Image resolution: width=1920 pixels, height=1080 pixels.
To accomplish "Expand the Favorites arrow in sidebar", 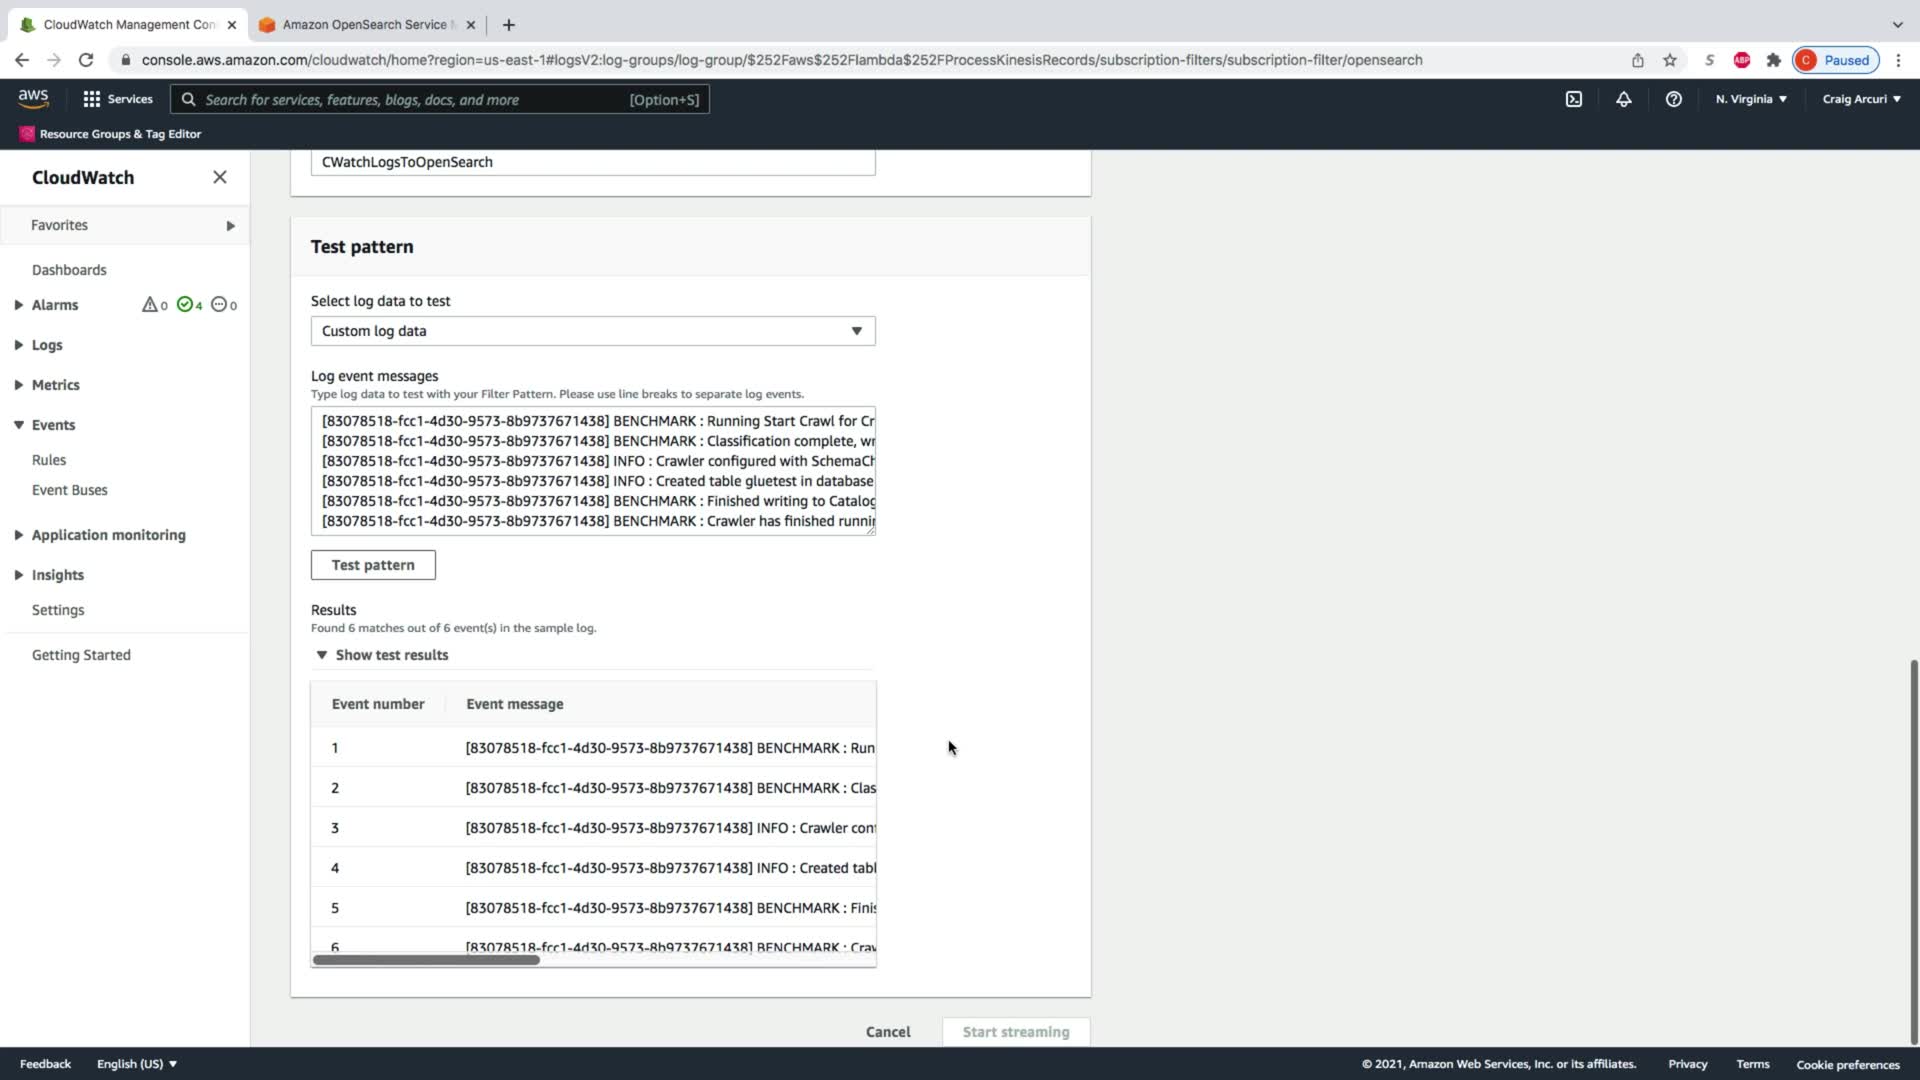I will pyautogui.click(x=230, y=225).
